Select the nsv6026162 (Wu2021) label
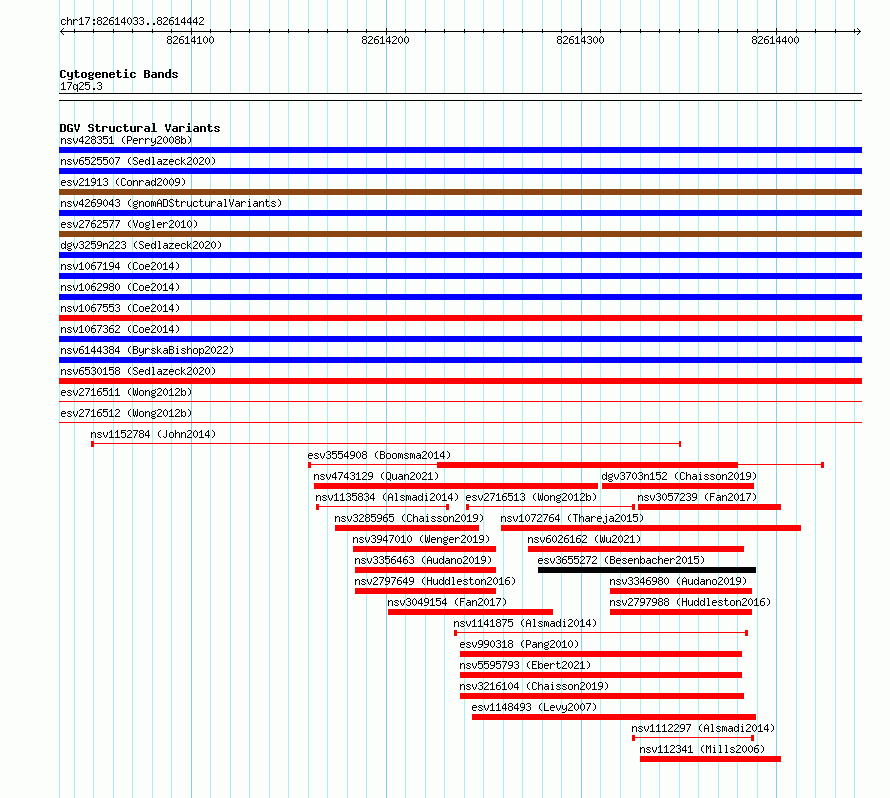The image size is (890, 798). tap(584, 539)
